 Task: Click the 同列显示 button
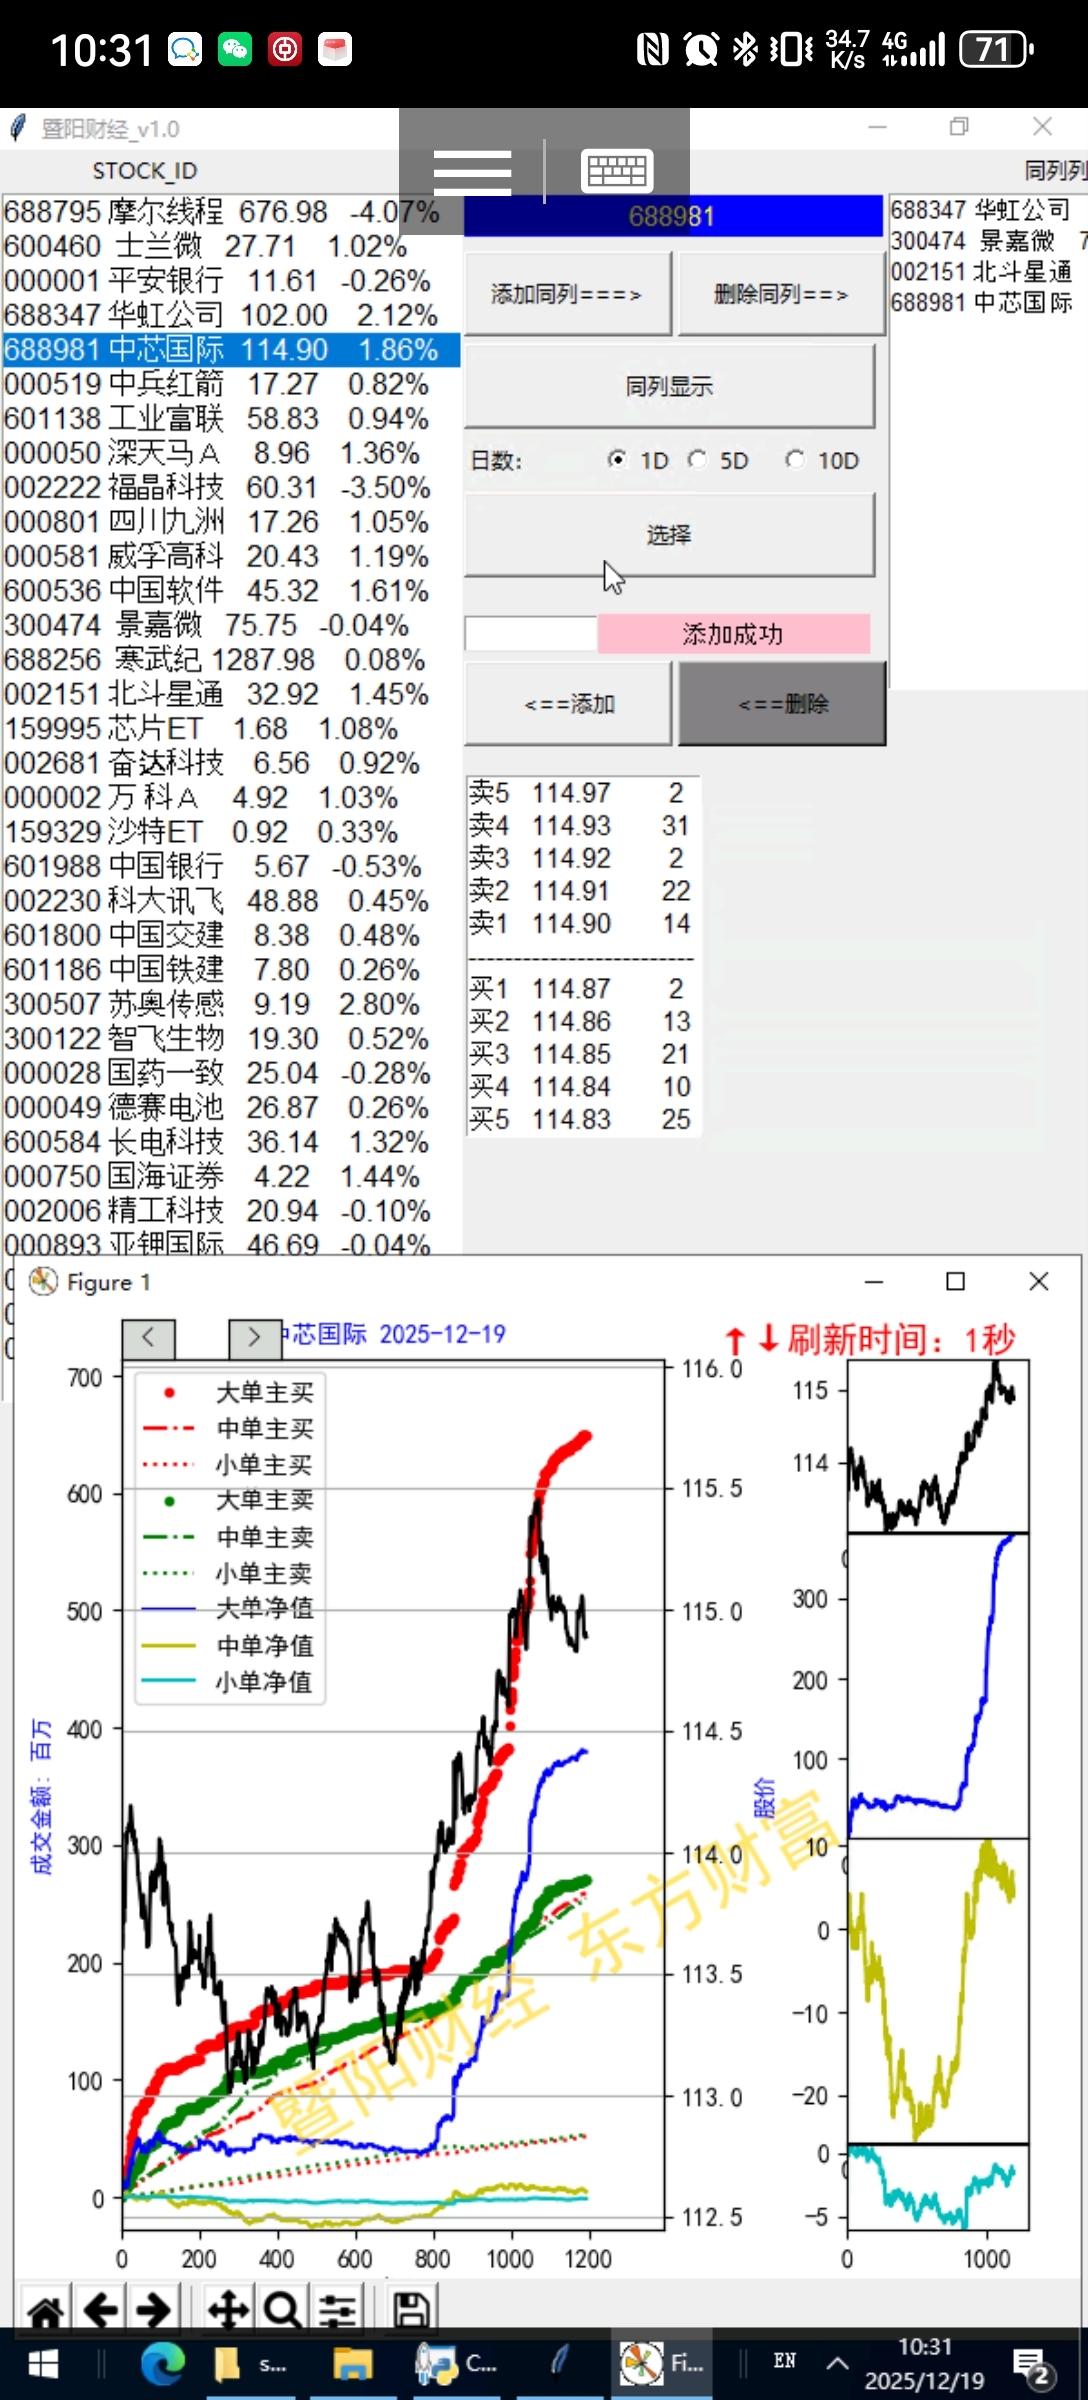tap(669, 386)
